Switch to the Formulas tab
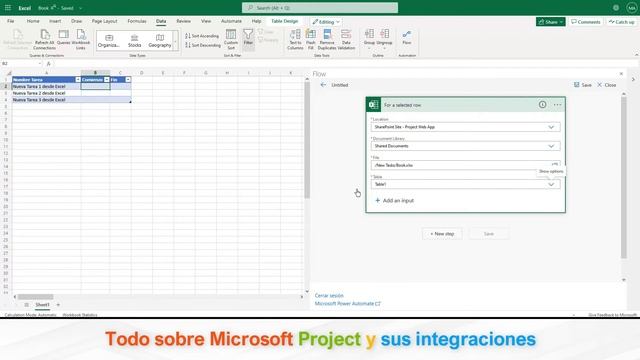 tap(137, 21)
